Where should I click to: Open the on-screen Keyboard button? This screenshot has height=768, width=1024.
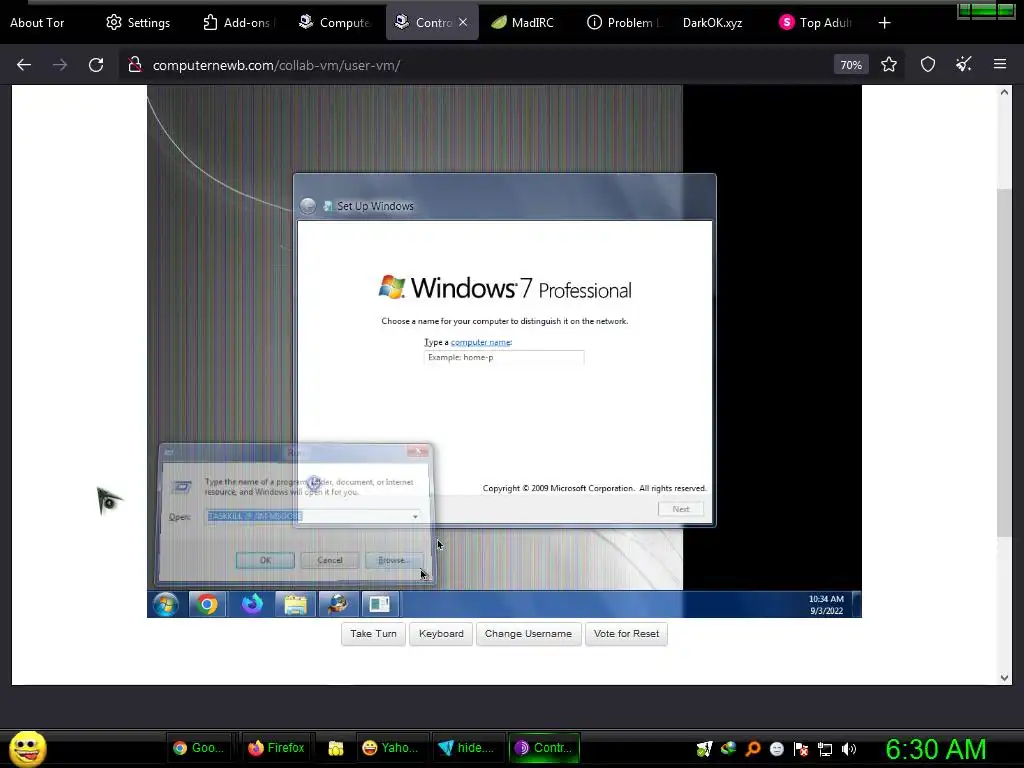click(x=441, y=633)
